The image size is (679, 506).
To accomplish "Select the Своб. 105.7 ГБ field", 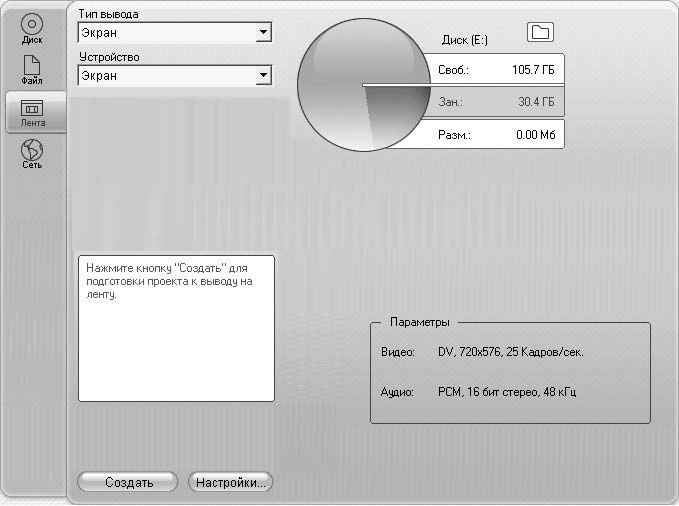I will (x=497, y=70).
